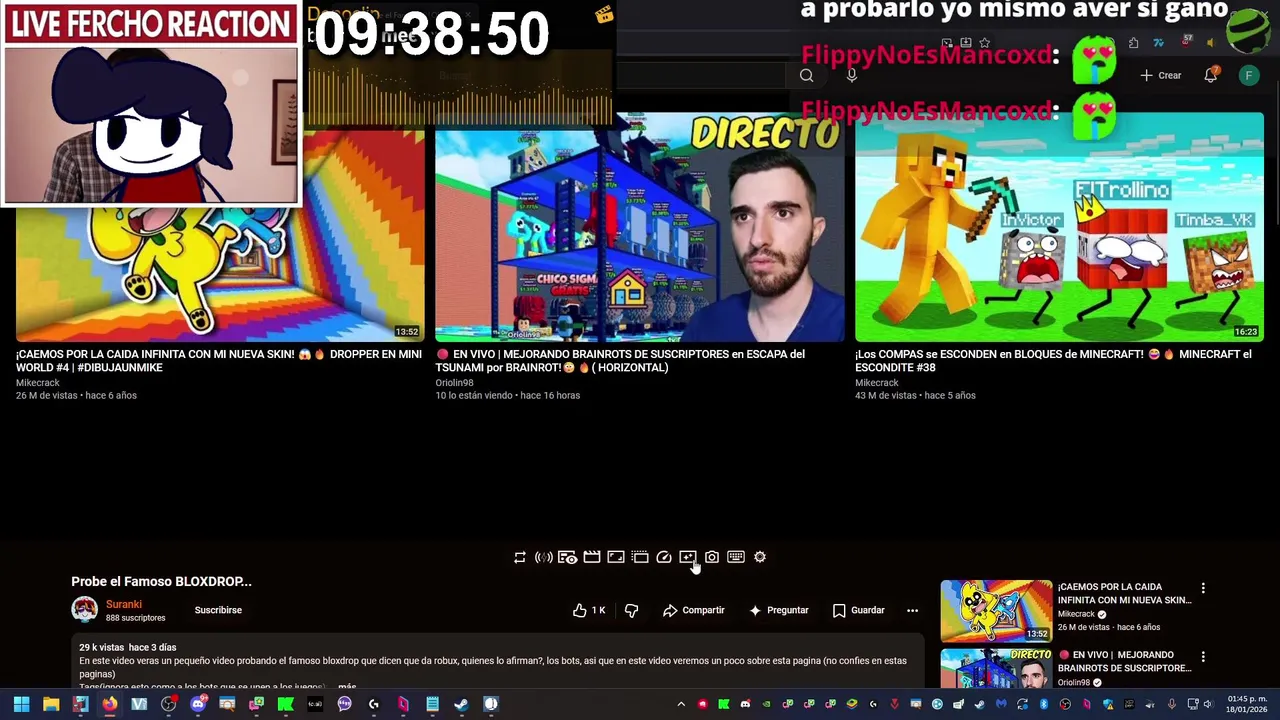Open Los COMPAS se ESCONDEN thumbnail
1280x720 pixels.
point(1059,227)
